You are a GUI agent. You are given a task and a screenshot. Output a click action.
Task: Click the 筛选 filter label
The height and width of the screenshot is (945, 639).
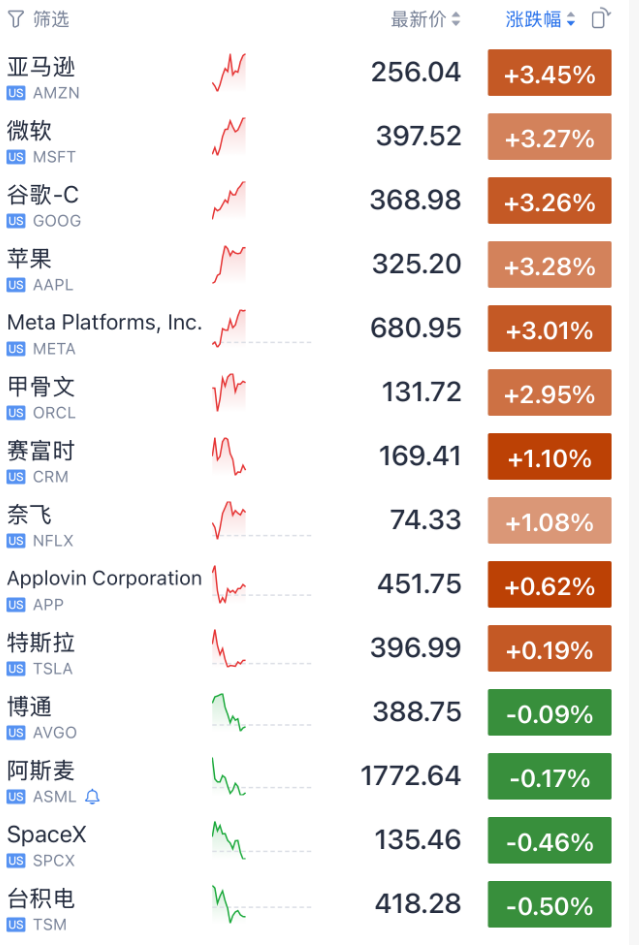point(51,19)
